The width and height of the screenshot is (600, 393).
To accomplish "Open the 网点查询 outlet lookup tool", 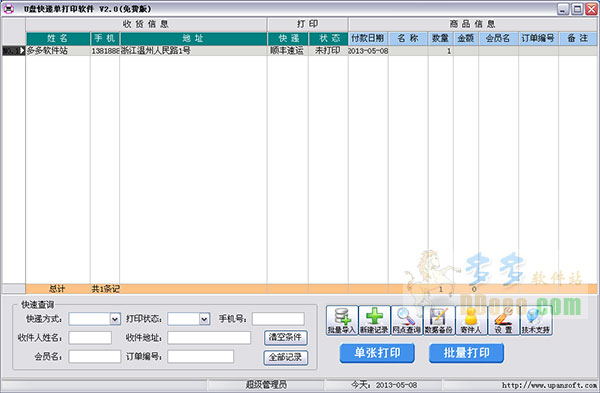I will point(406,320).
